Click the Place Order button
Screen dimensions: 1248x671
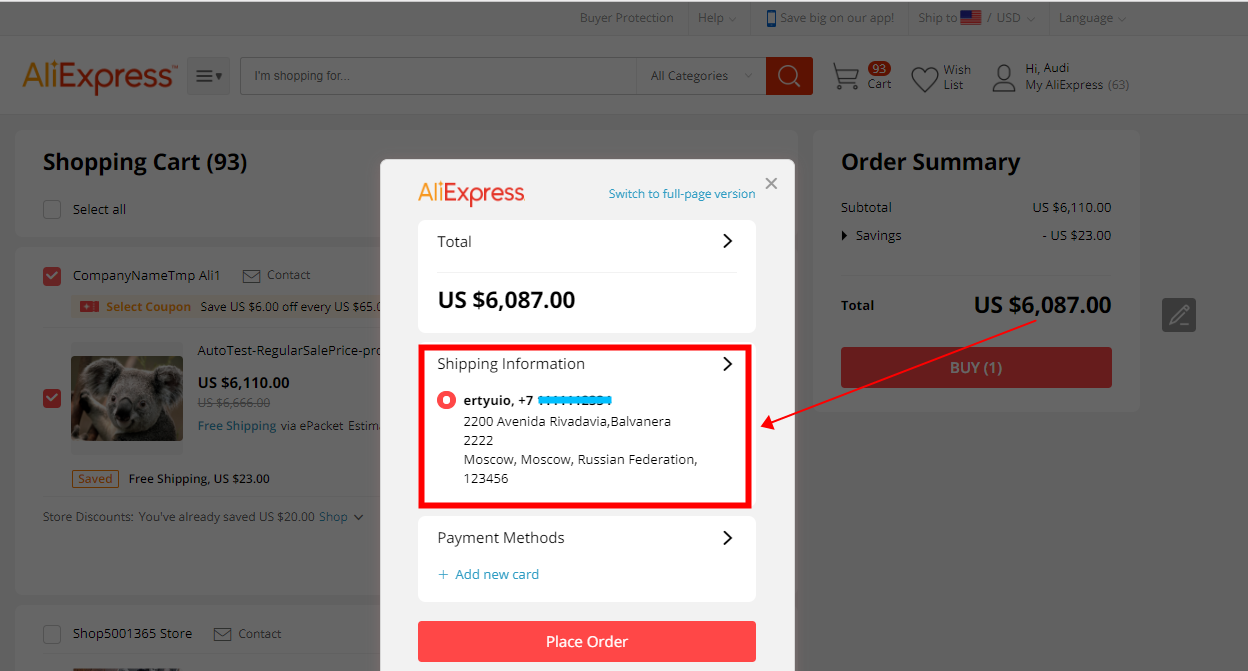click(587, 641)
